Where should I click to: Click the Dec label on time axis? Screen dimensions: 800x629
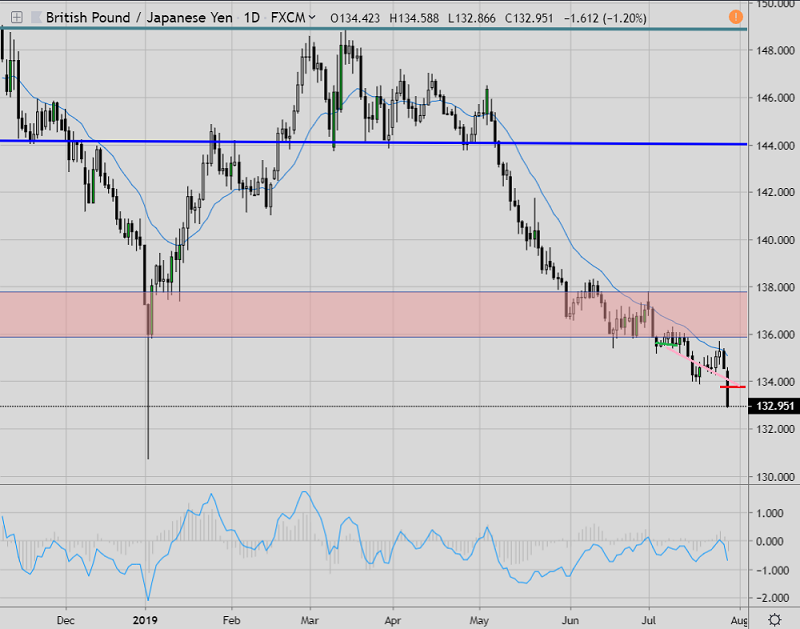[x=66, y=620]
